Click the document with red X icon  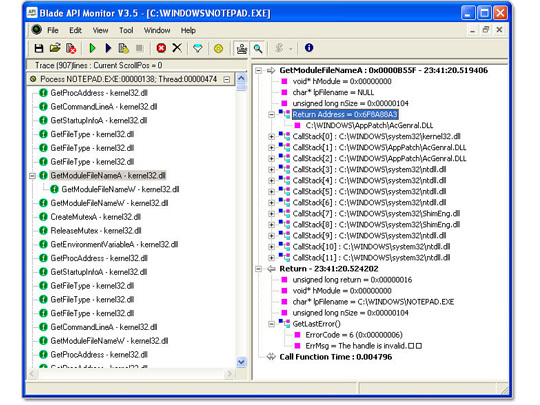[71, 48]
